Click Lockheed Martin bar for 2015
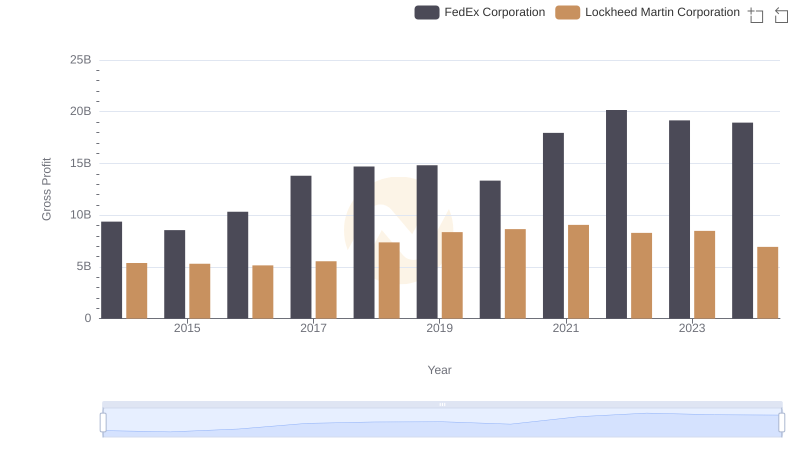The width and height of the screenshot is (800, 461). click(x=199, y=291)
